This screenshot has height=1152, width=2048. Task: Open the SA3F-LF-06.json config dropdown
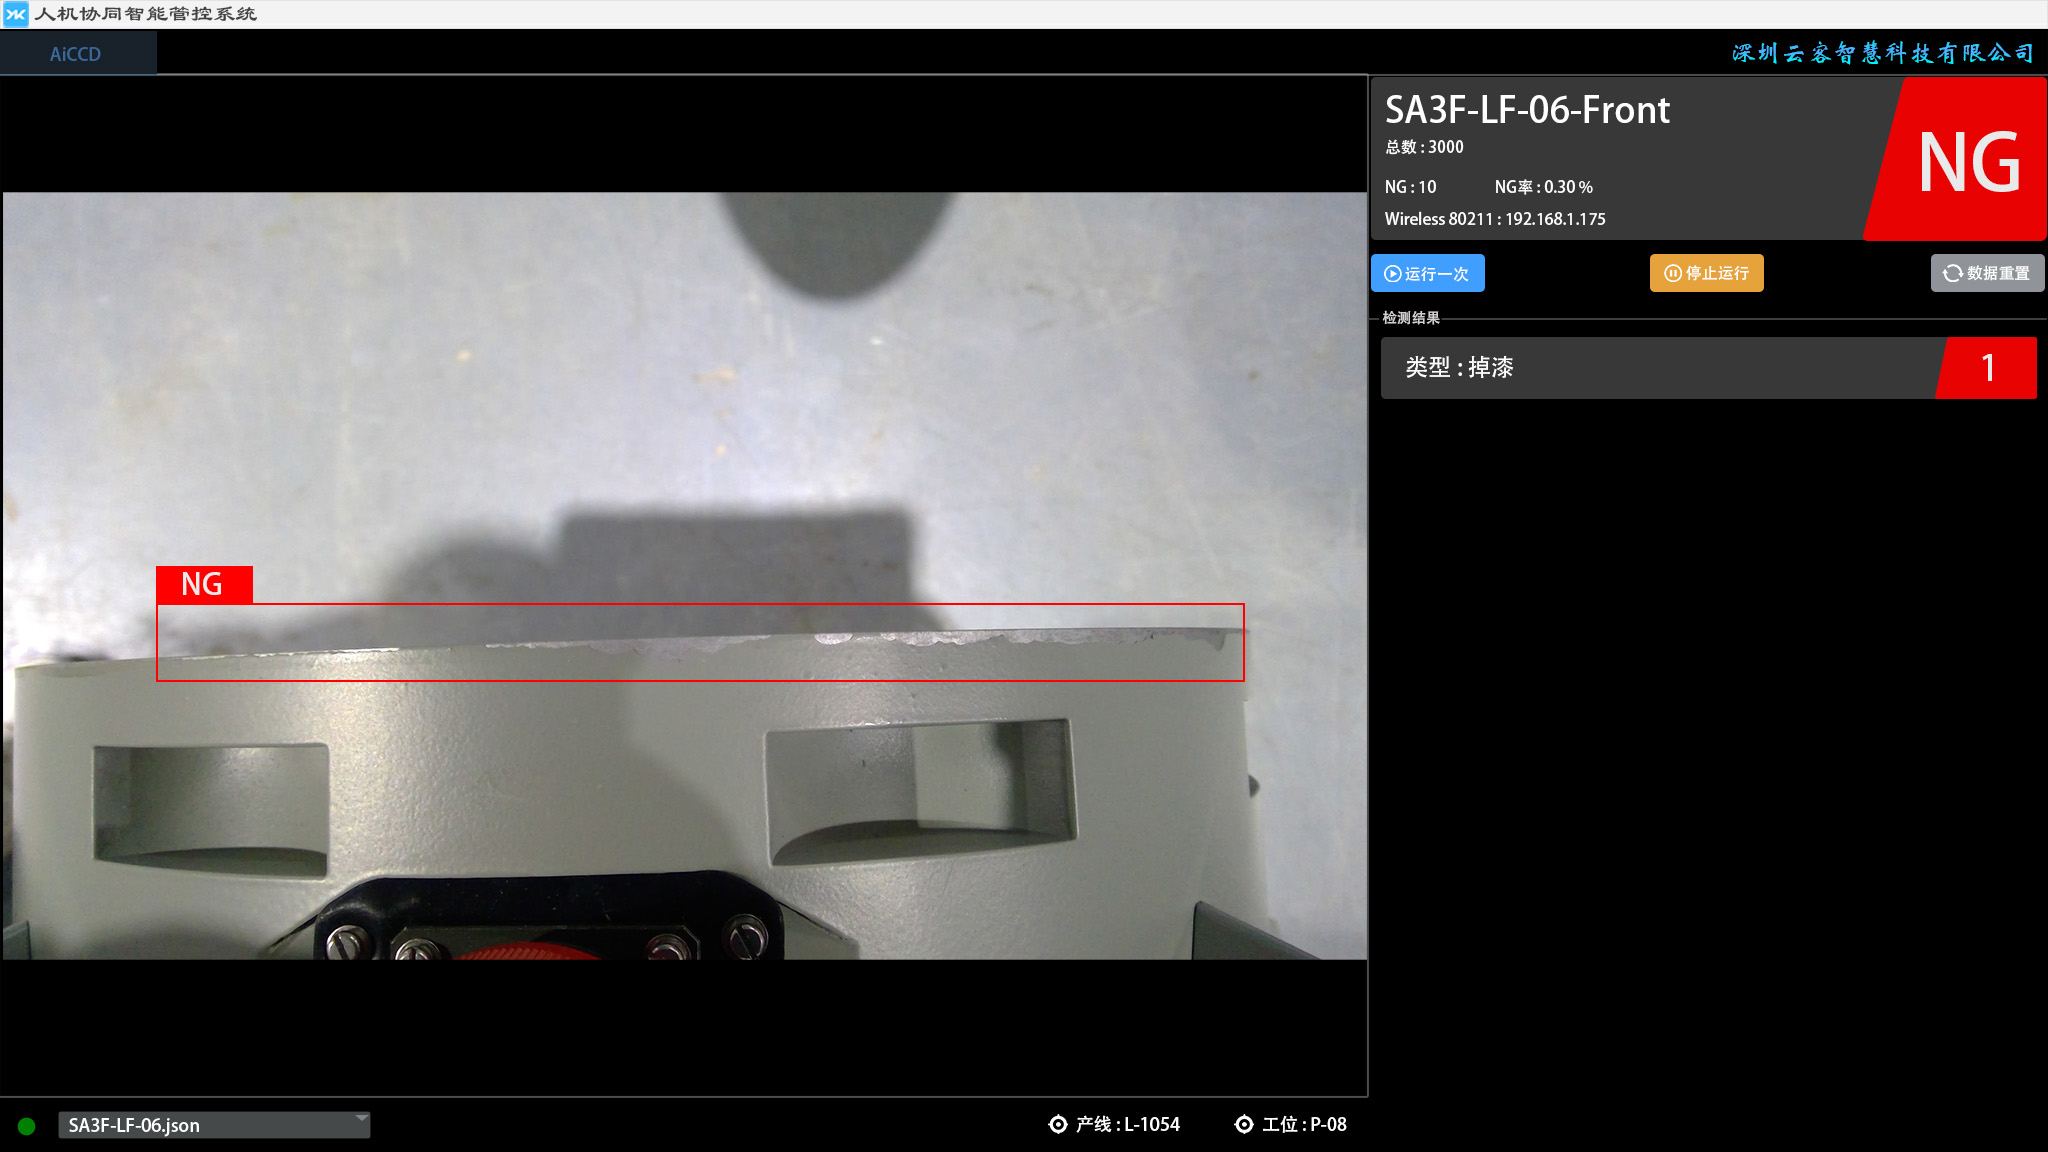214,1125
